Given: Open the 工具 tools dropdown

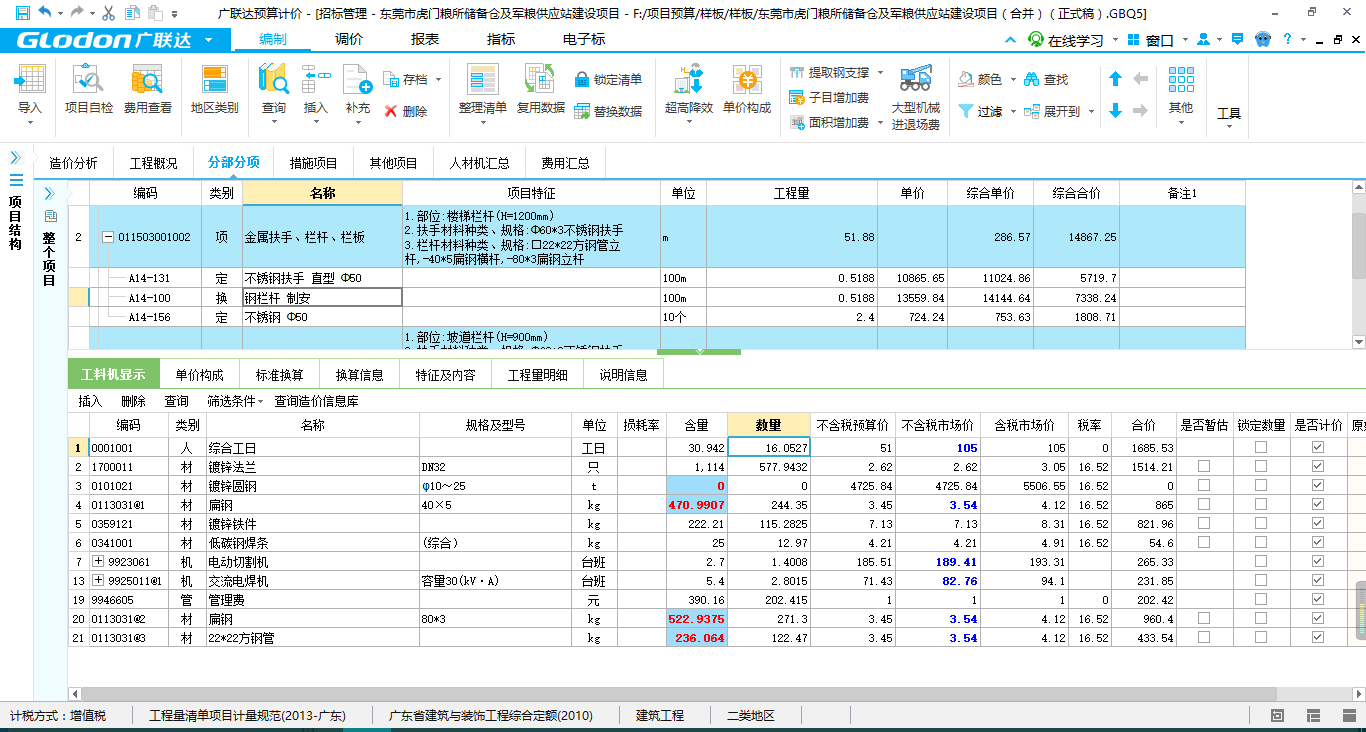Looking at the screenshot, I should pos(1229,115).
